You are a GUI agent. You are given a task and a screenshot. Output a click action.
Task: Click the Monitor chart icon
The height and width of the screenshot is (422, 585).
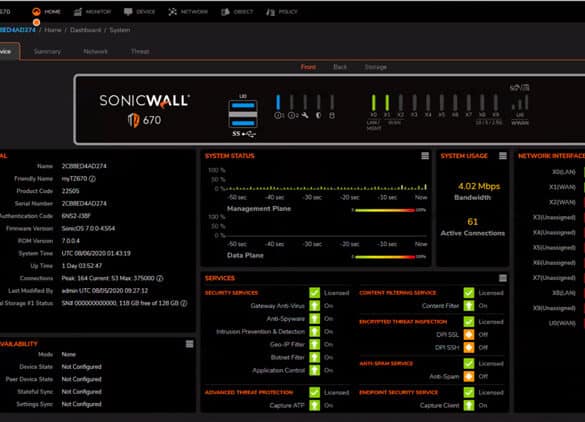click(x=78, y=12)
